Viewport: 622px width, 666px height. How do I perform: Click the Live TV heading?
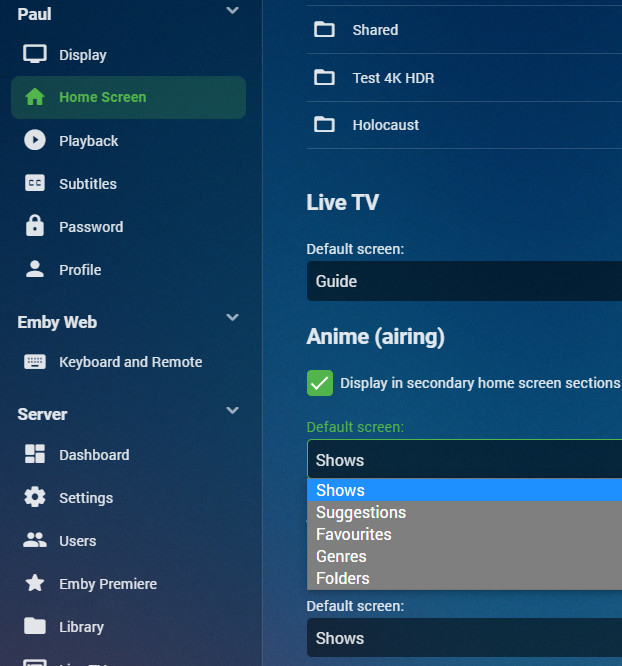(x=342, y=202)
